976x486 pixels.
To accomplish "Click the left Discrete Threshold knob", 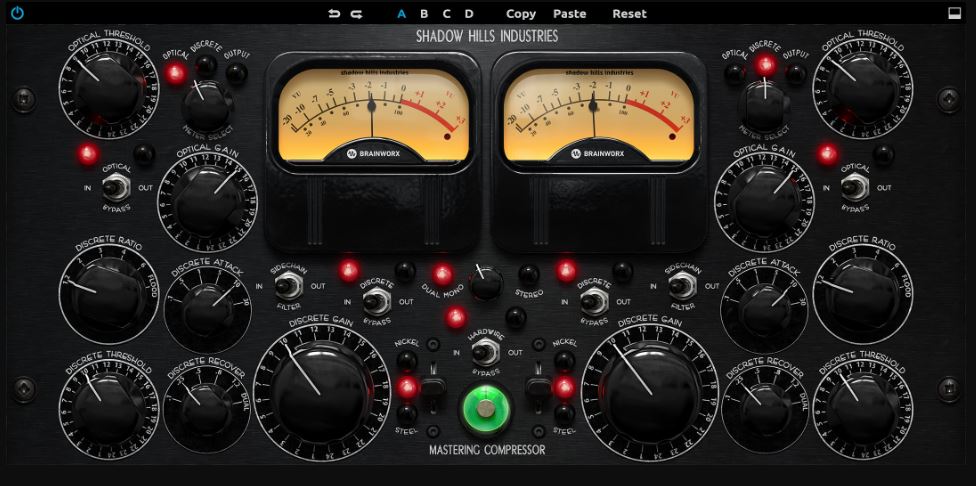I will (x=108, y=409).
